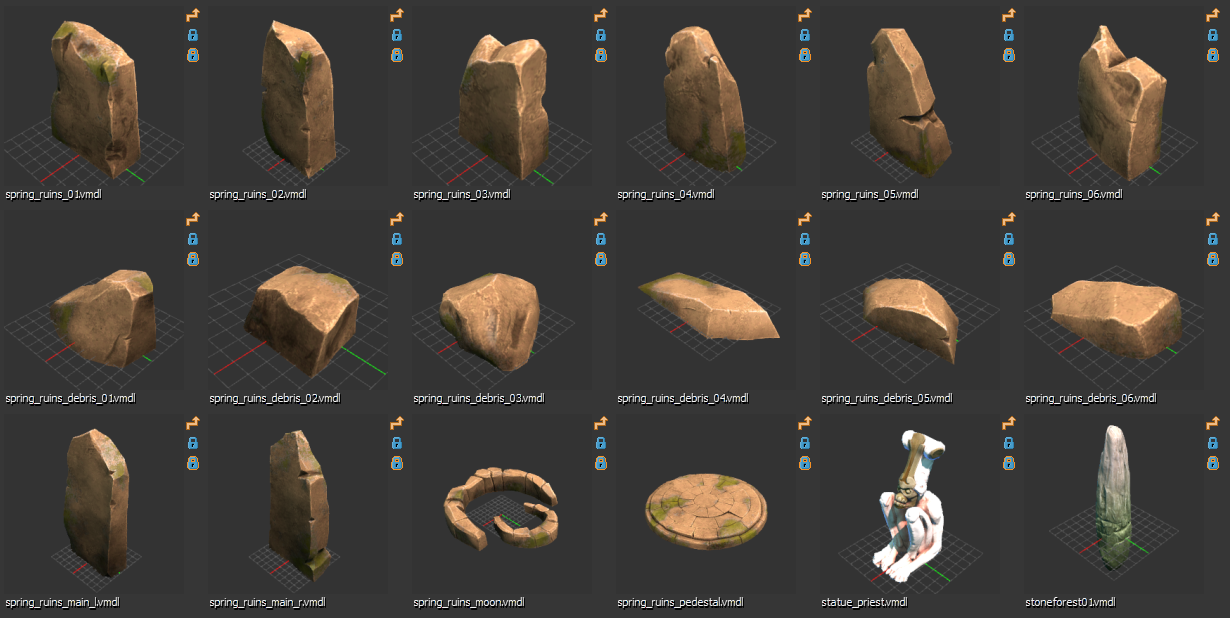Click the orange arrow icon beside spring_ruins_debris_06.vmdl
The width and height of the screenshot is (1230, 618).
click(x=1213, y=220)
